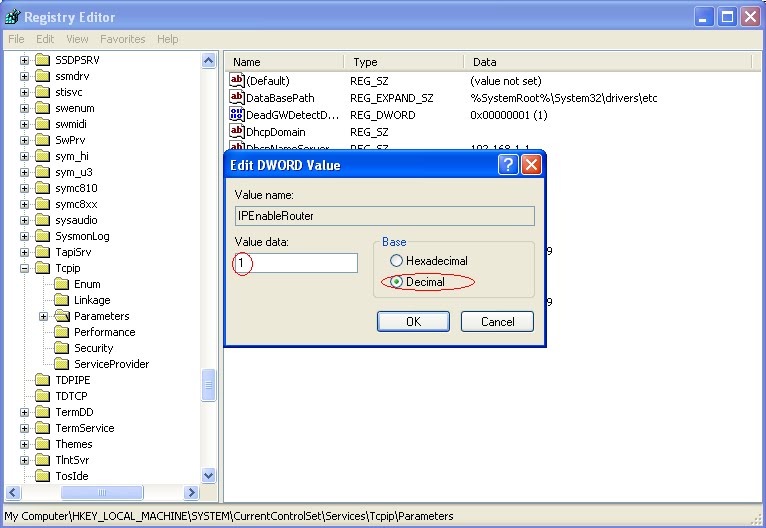766x528 pixels.
Task: Click the SysmonLog folder icon
Action: [x=43, y=236]
